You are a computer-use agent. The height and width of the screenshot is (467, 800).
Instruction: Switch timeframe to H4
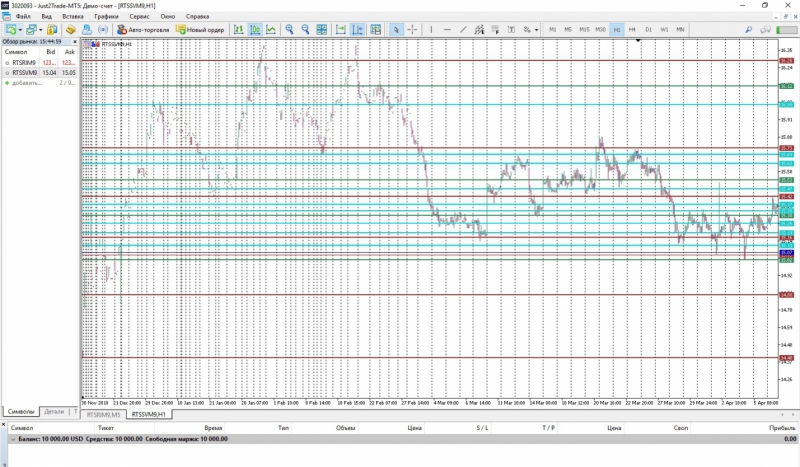pos(632,30)
